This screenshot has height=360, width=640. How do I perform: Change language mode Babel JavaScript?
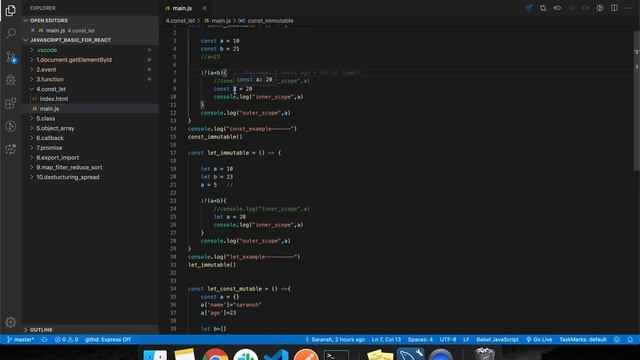[x=497, y=340]
